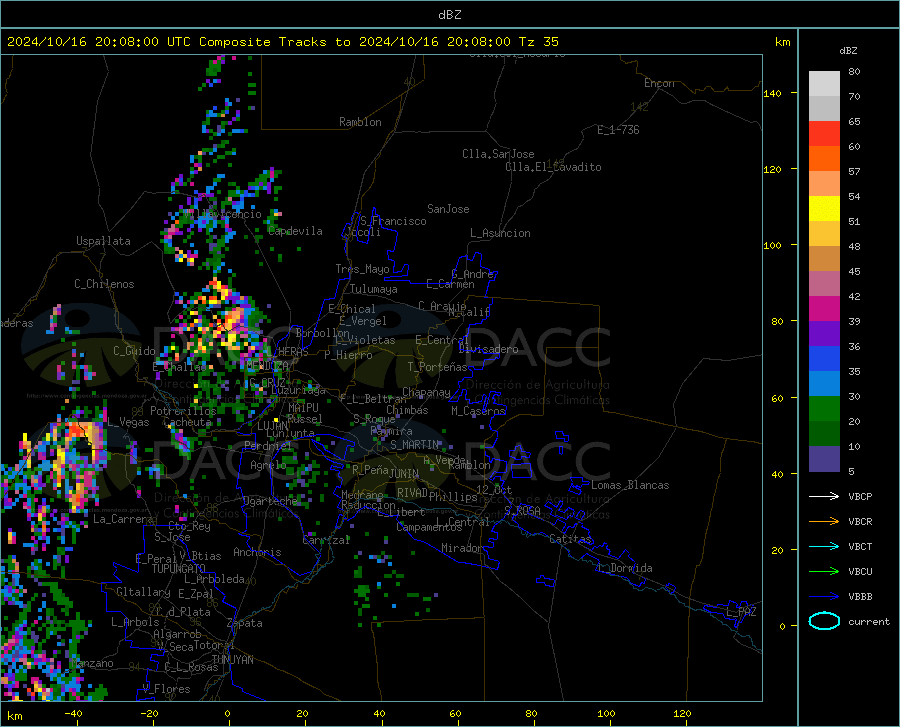The width and height of the screenshot is (900, 727).
Task: Click the TUNUYAN map label
Action: (232, 659)
